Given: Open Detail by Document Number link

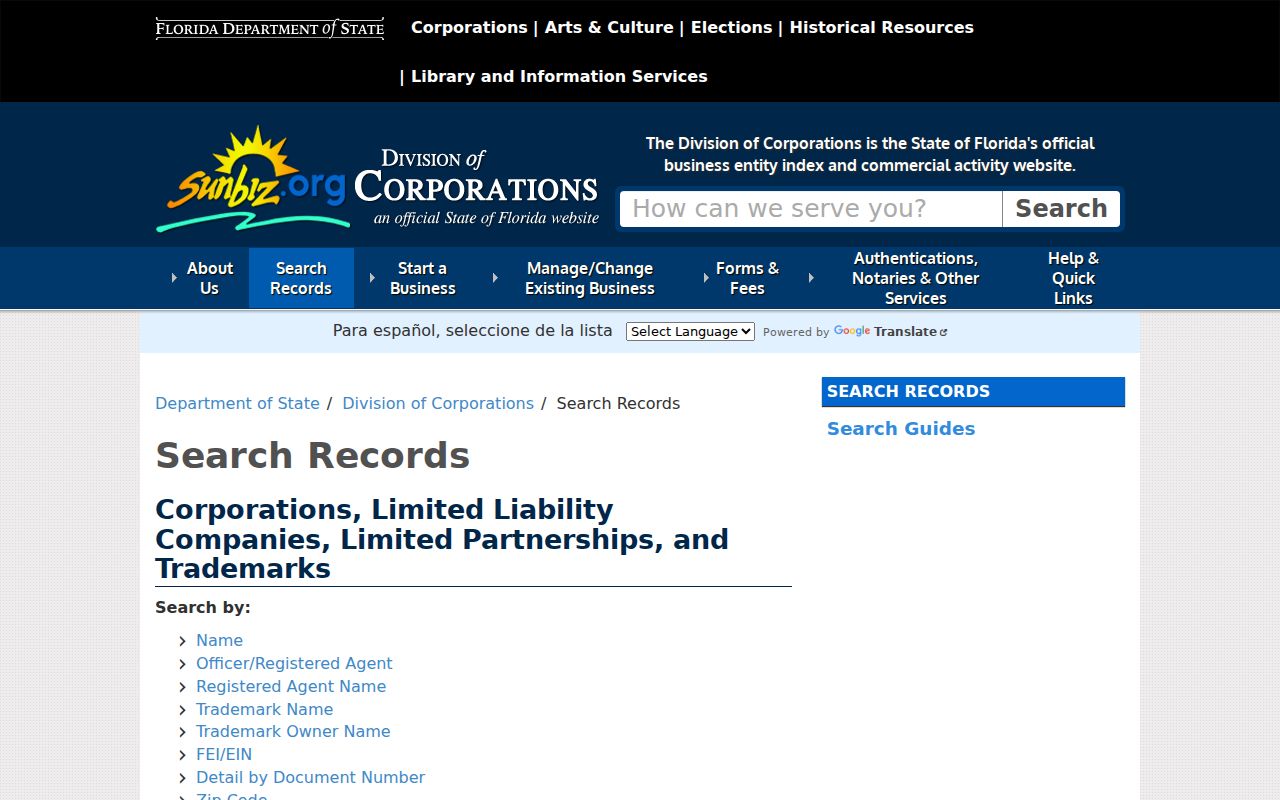Looking at the screenshot, I should 310,777.
